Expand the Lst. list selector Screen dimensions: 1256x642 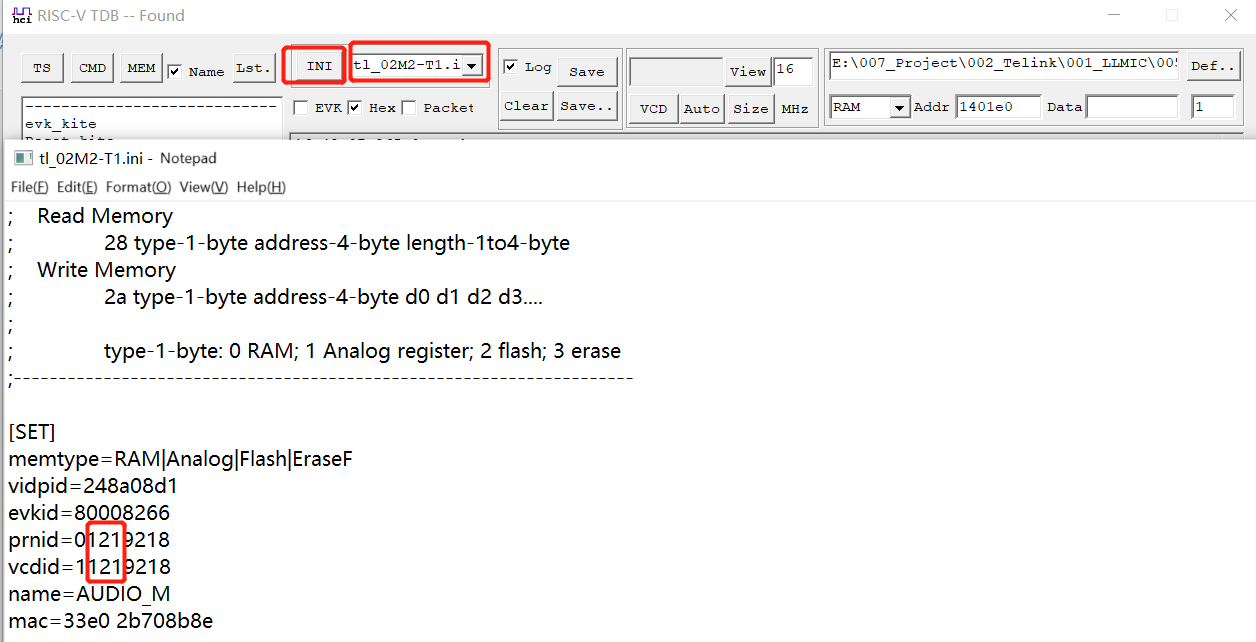coord(253,68)
